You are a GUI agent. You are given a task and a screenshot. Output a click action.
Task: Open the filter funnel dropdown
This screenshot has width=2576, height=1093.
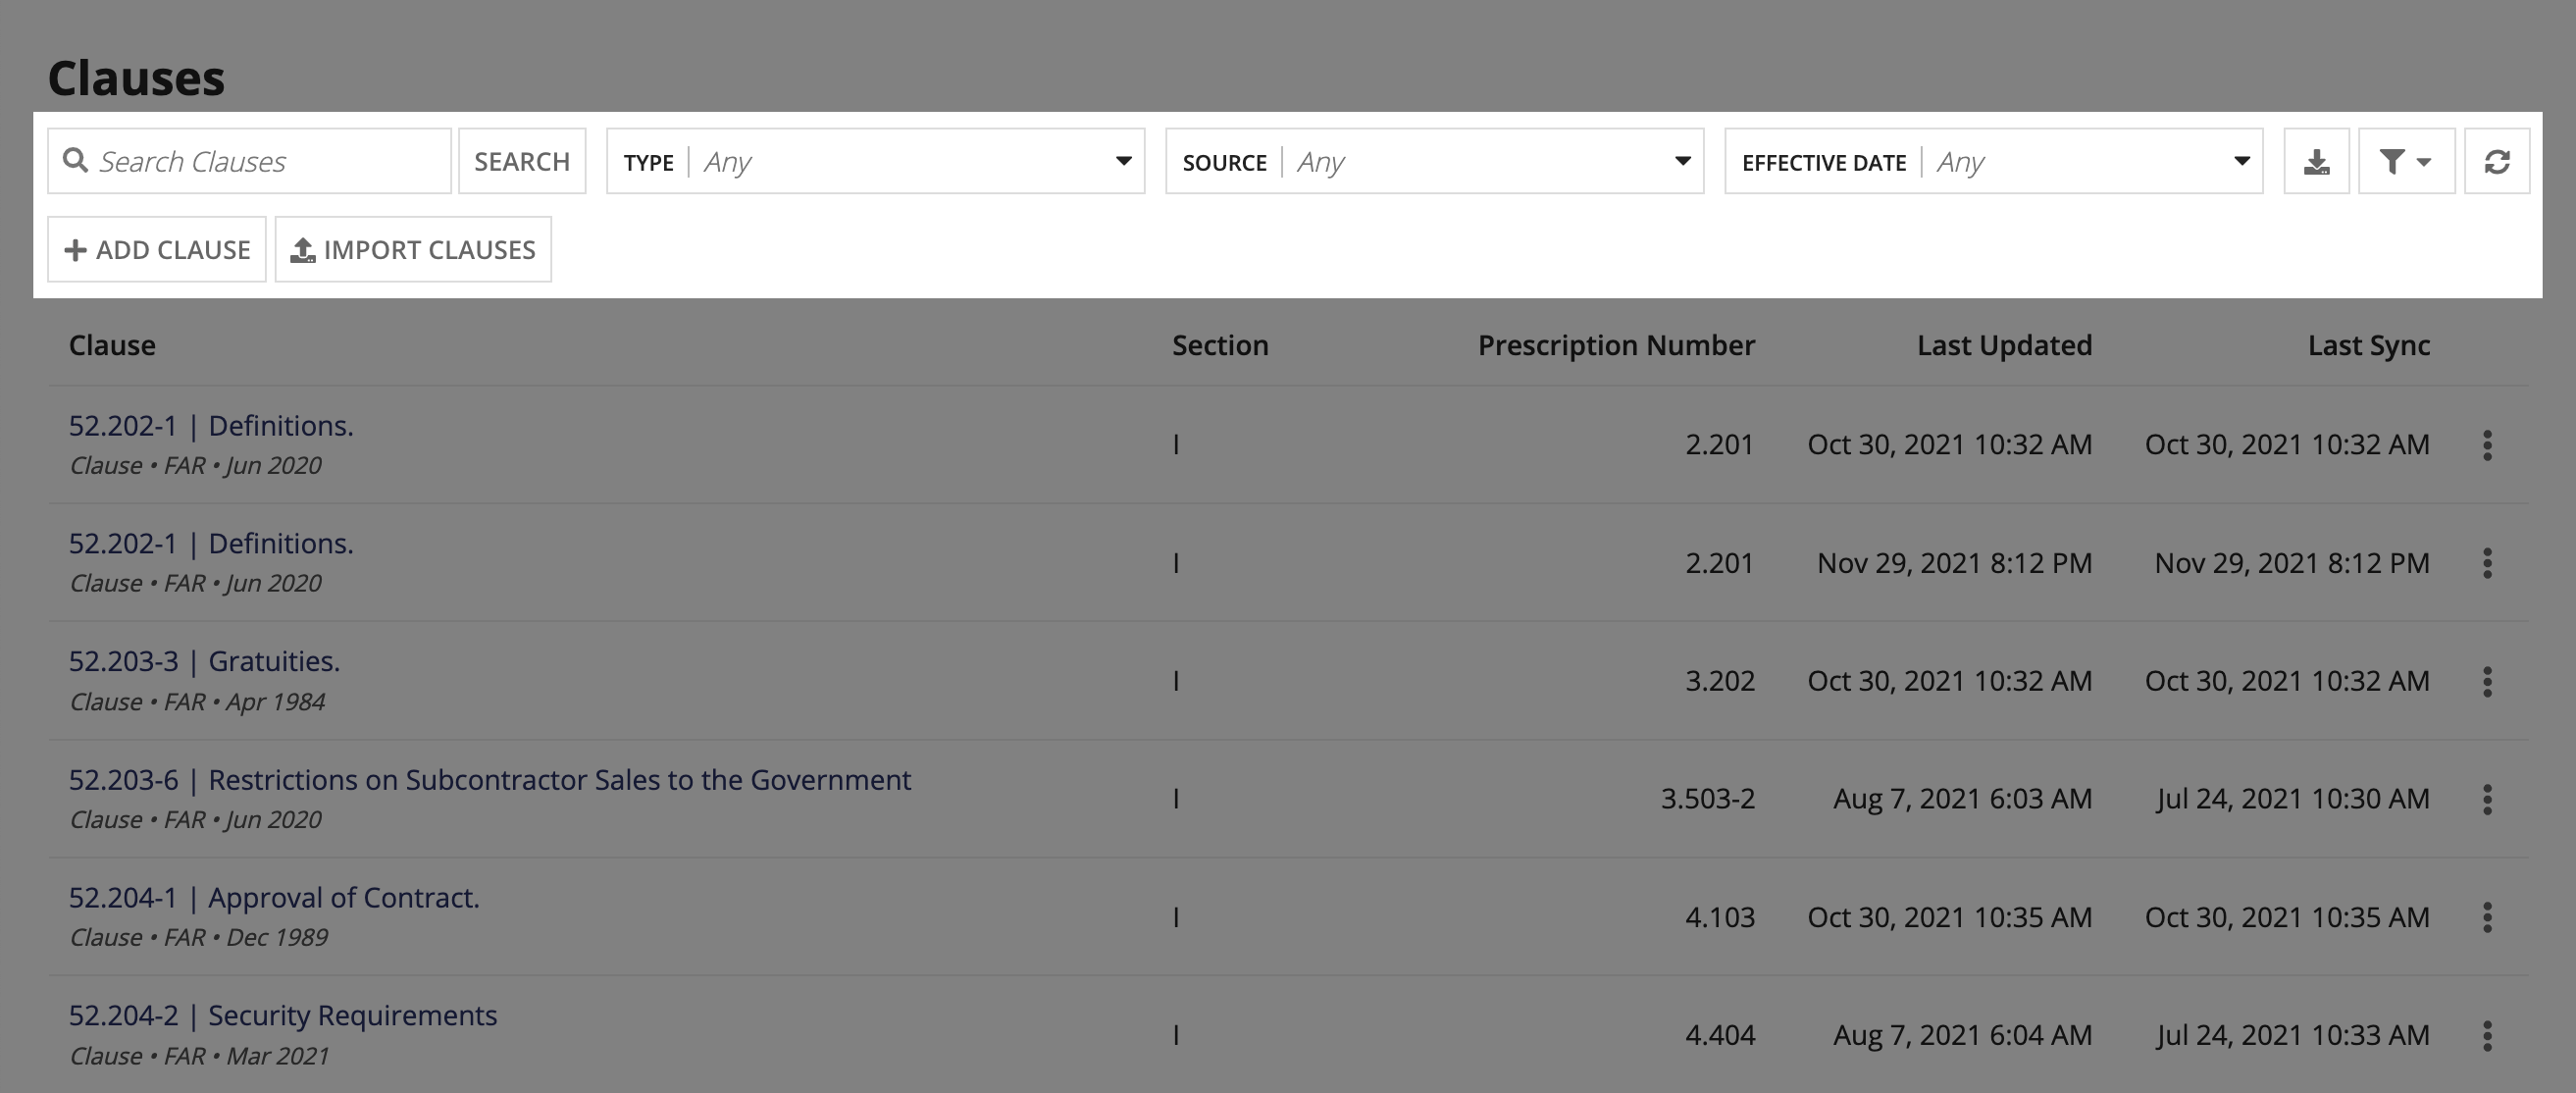tap(2406, 161)
